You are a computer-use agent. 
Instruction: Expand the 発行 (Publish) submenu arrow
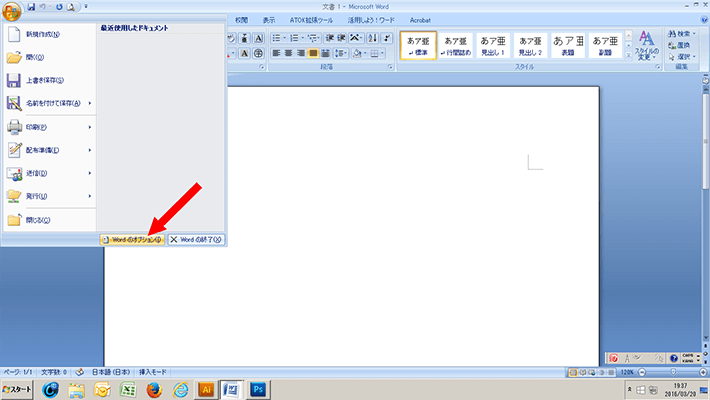click(x=90, y=196)
